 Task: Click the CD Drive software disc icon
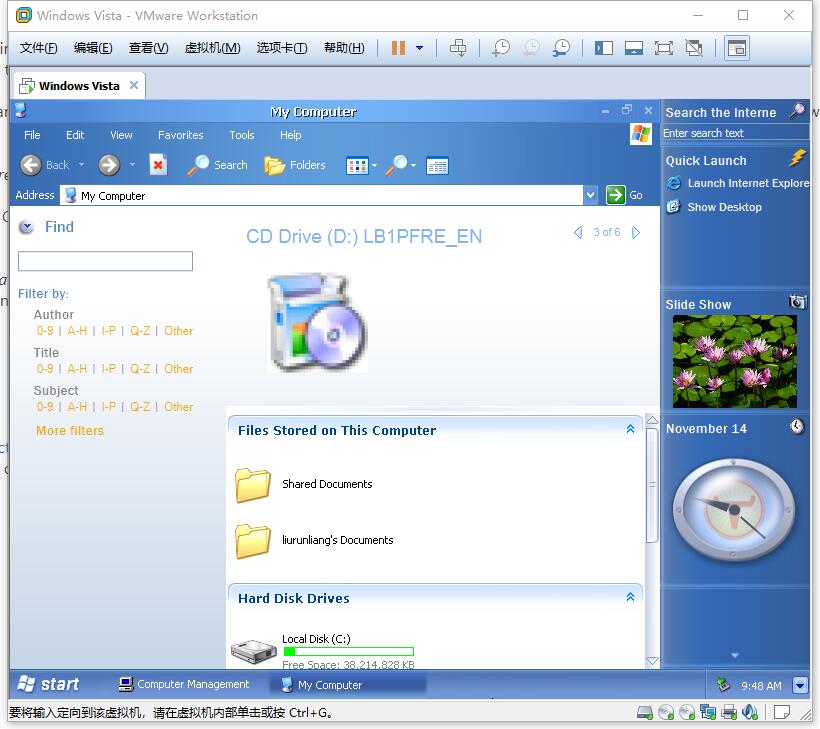pos(317,323)
